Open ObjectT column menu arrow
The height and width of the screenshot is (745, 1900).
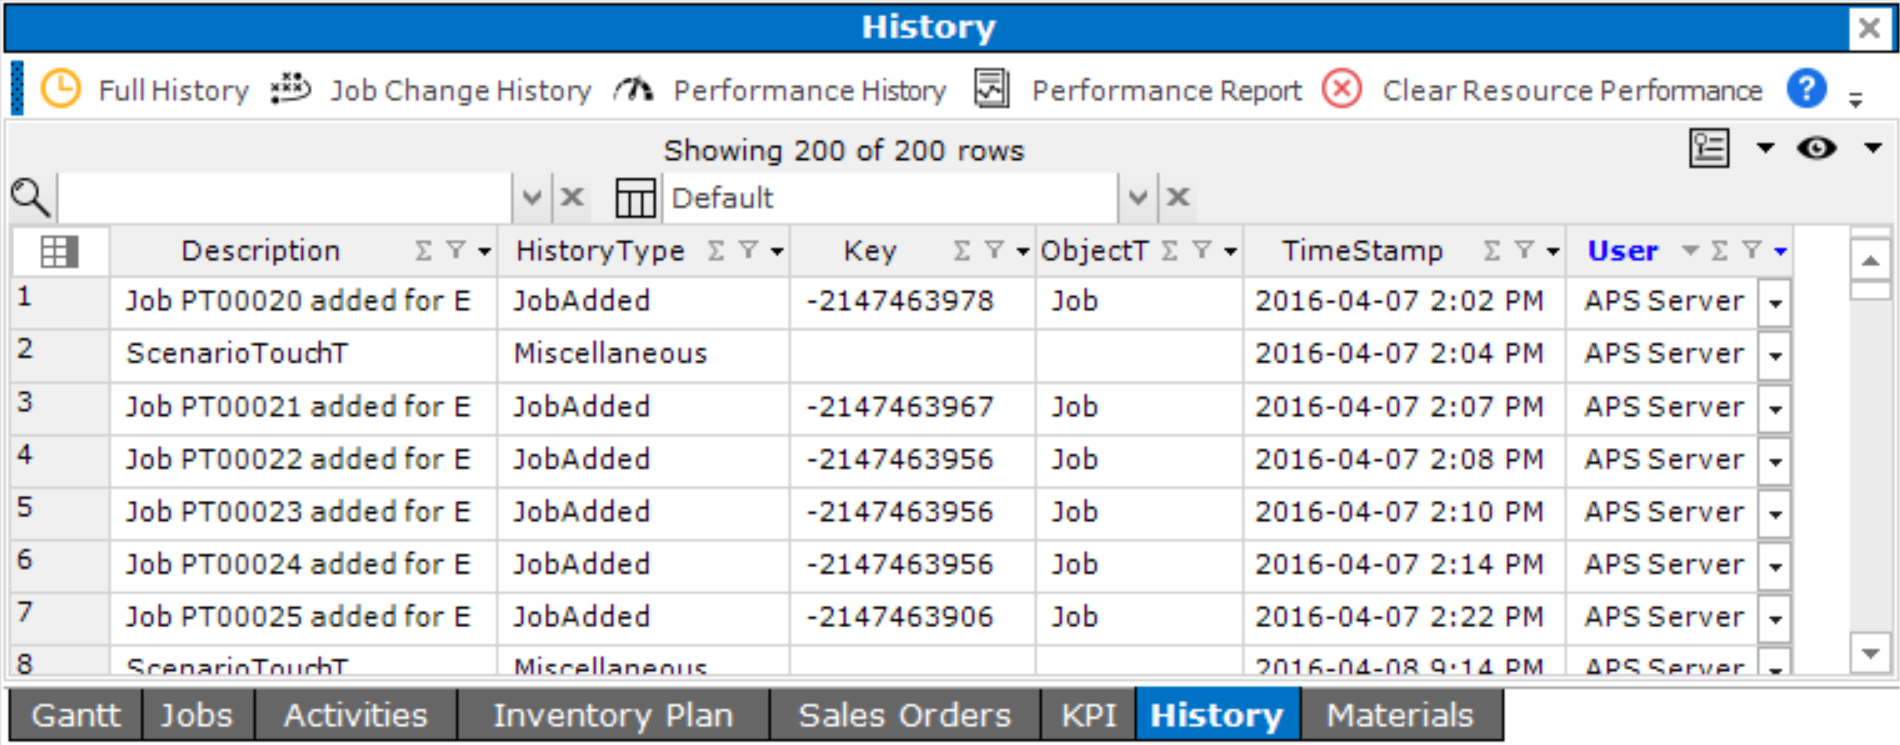[x=1230, y=252]
